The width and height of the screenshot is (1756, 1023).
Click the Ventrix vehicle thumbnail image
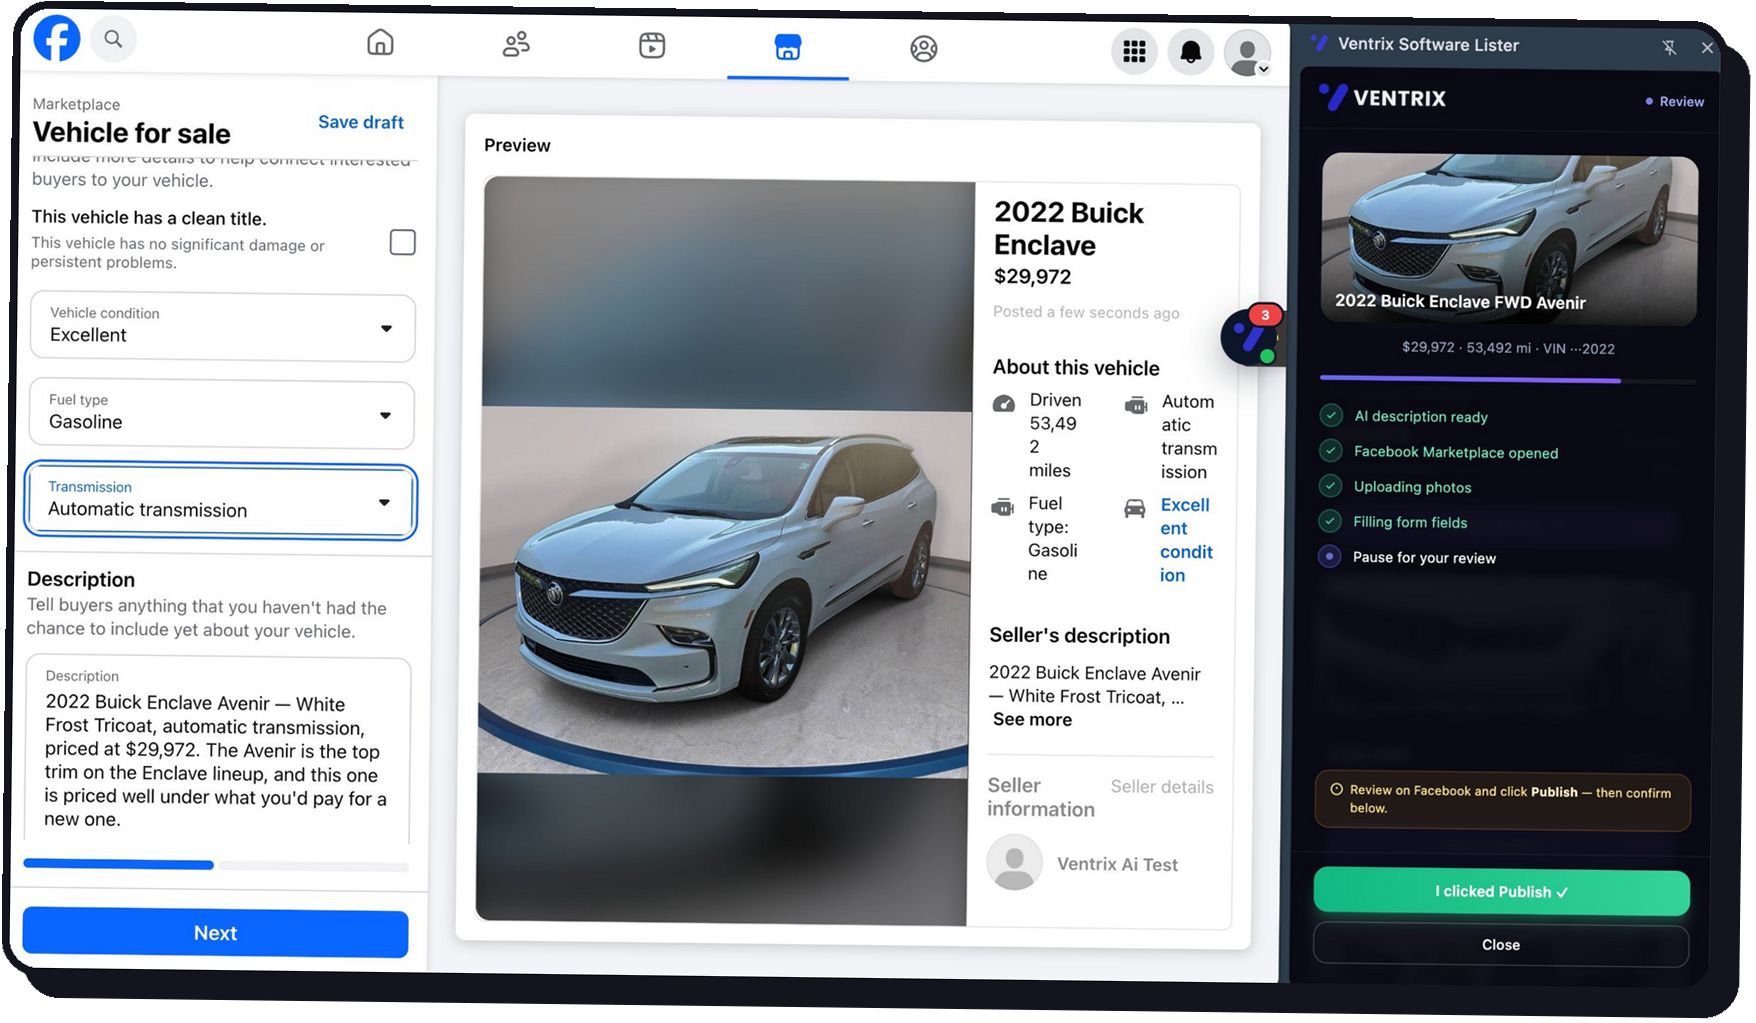1508,239
